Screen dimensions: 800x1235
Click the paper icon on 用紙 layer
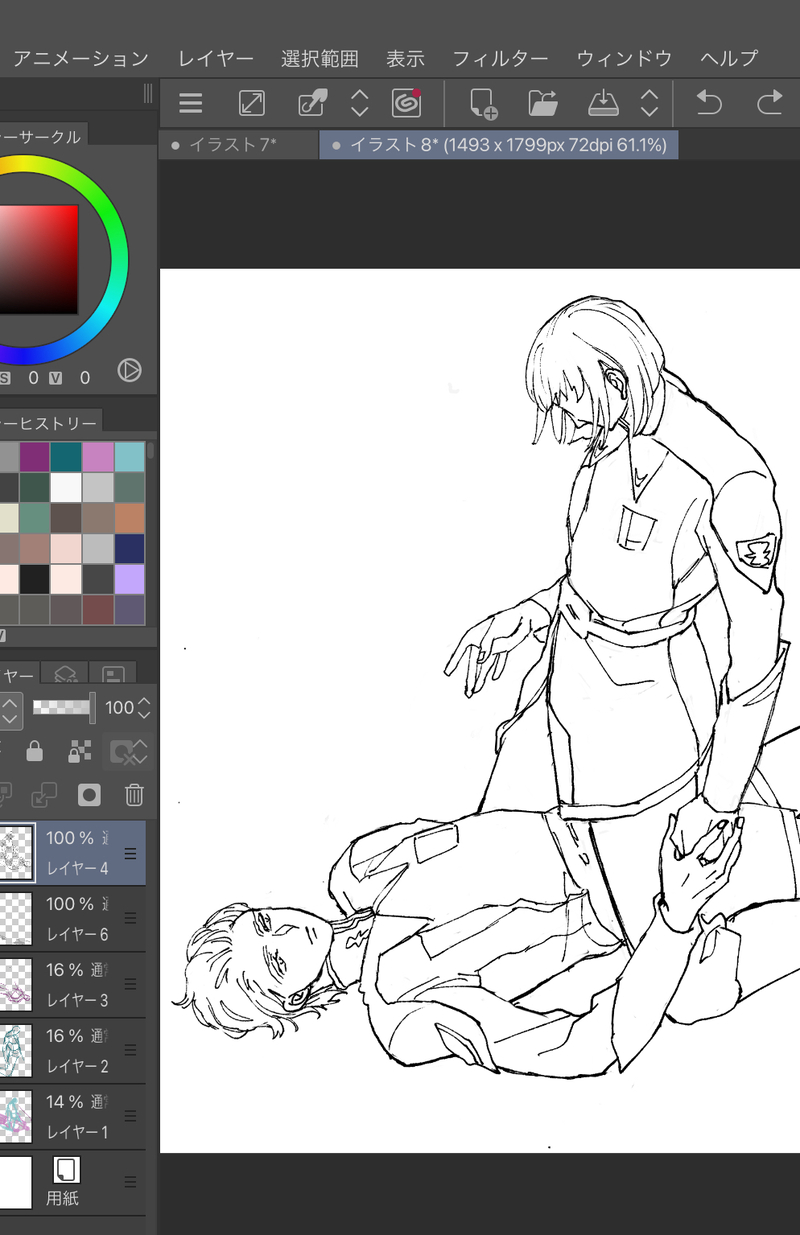point(67,1169)
